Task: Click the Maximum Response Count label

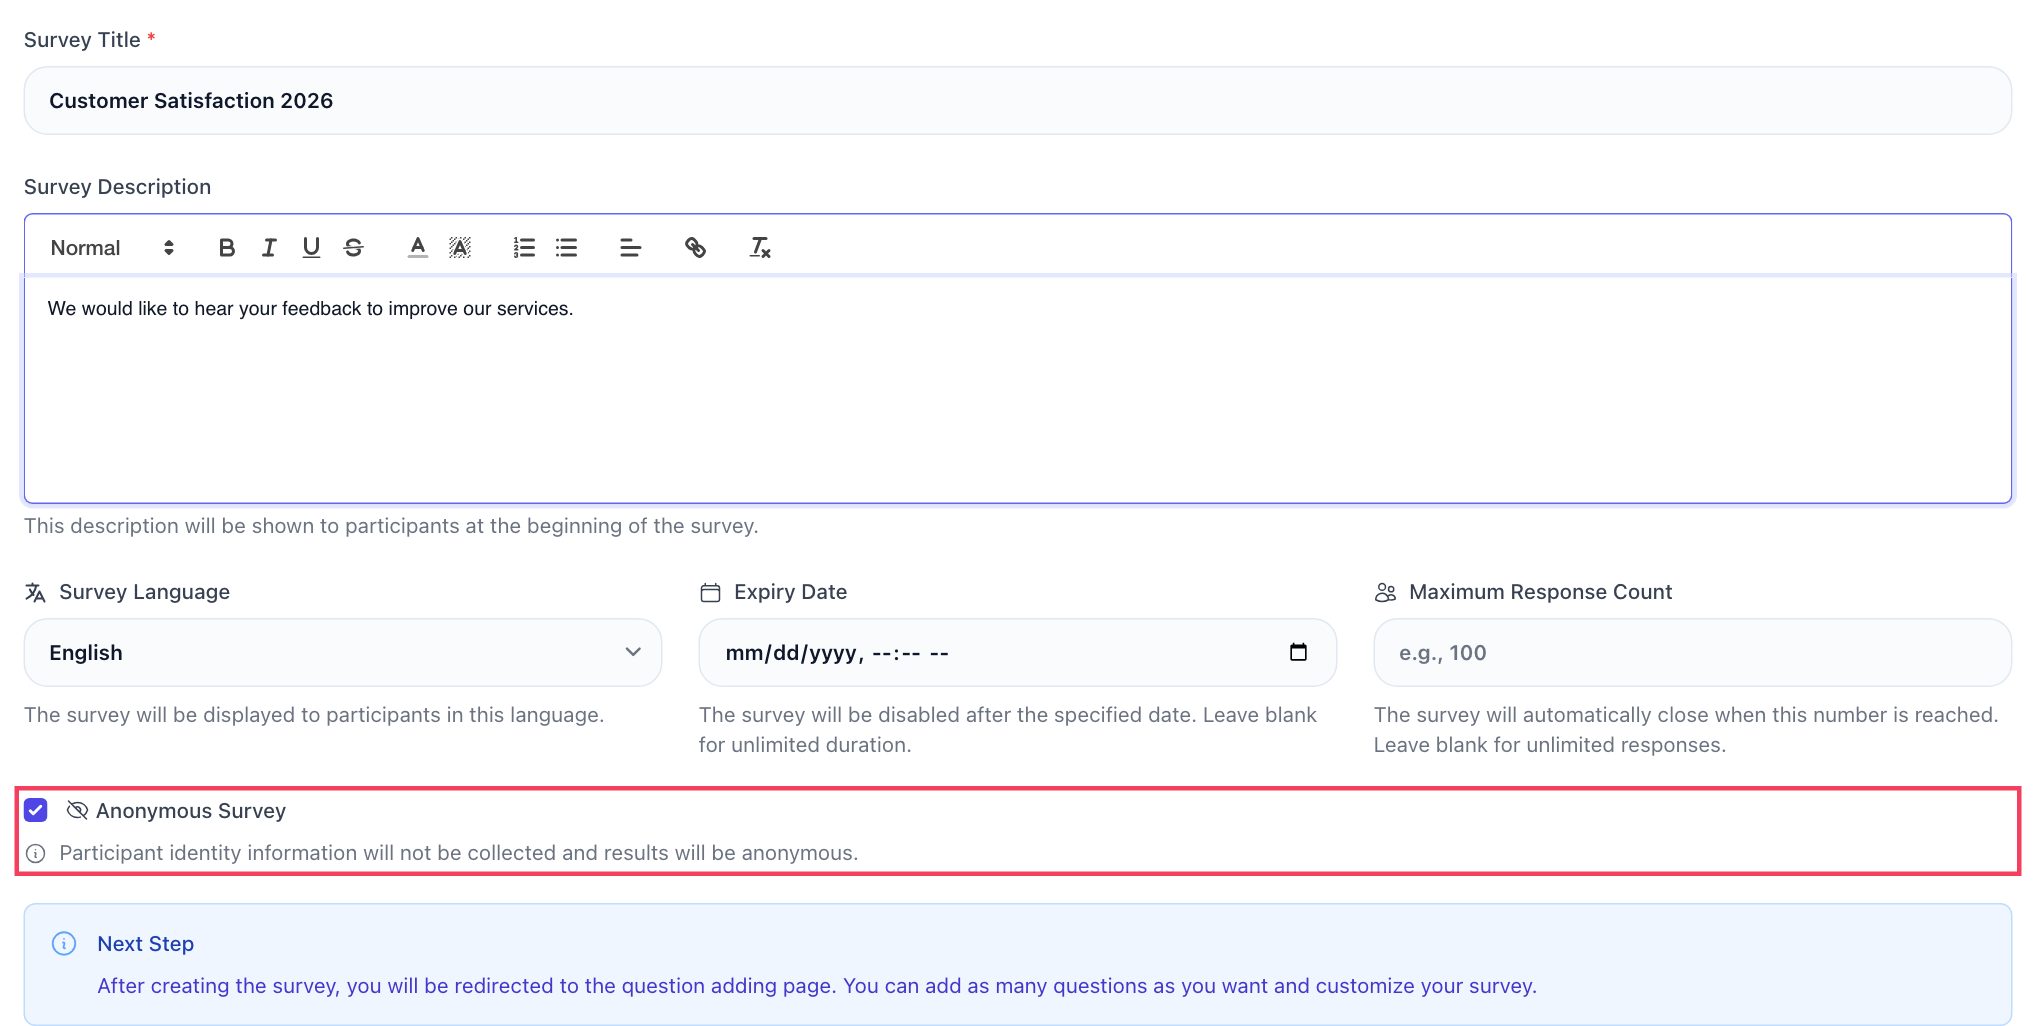Action: (x=1540, y=592)
